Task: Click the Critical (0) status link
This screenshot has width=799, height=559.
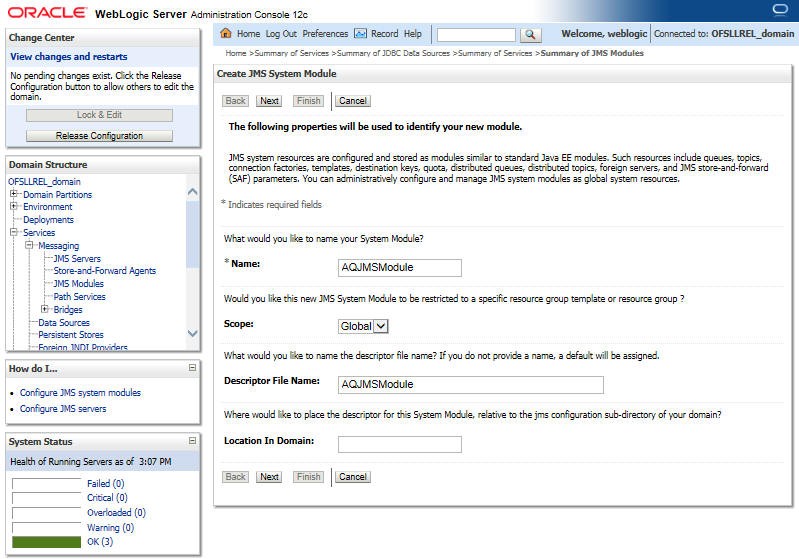Action: 108,497
